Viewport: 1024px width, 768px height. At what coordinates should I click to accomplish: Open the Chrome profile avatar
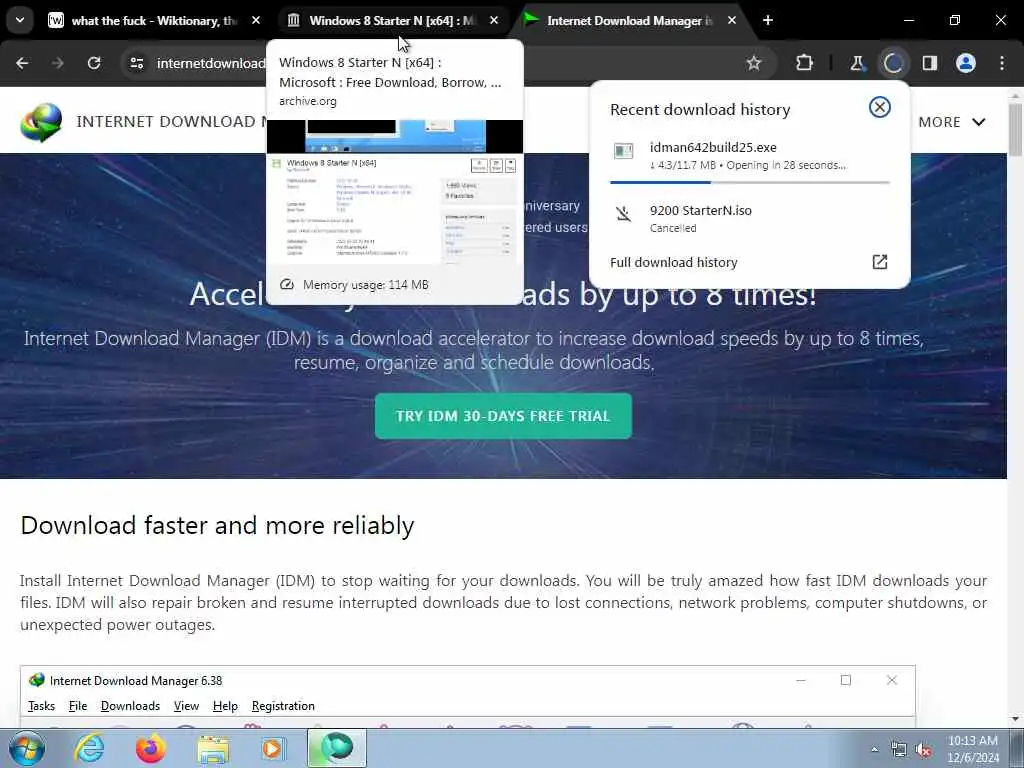(x=966, y=63)
